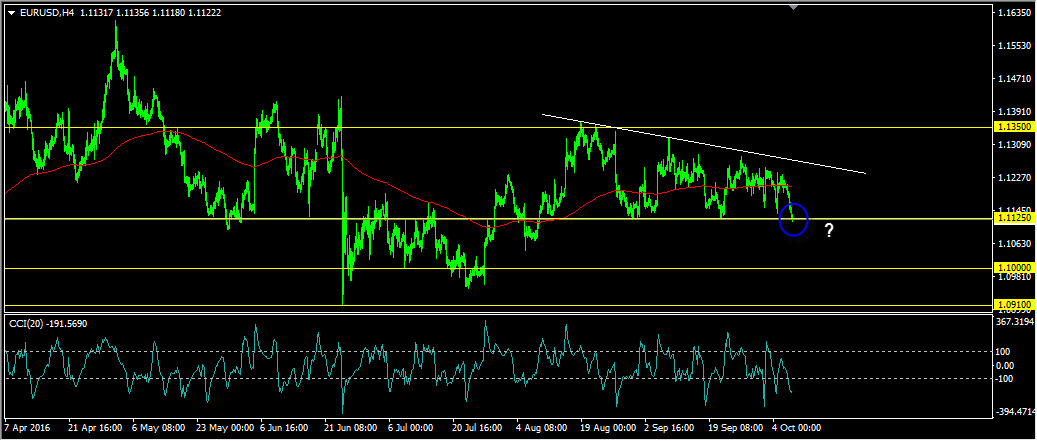This screenshot has height=441, width=1037.
Task: Select the yellow 1.11250 price level label
Action: (x=1014, y=219)
